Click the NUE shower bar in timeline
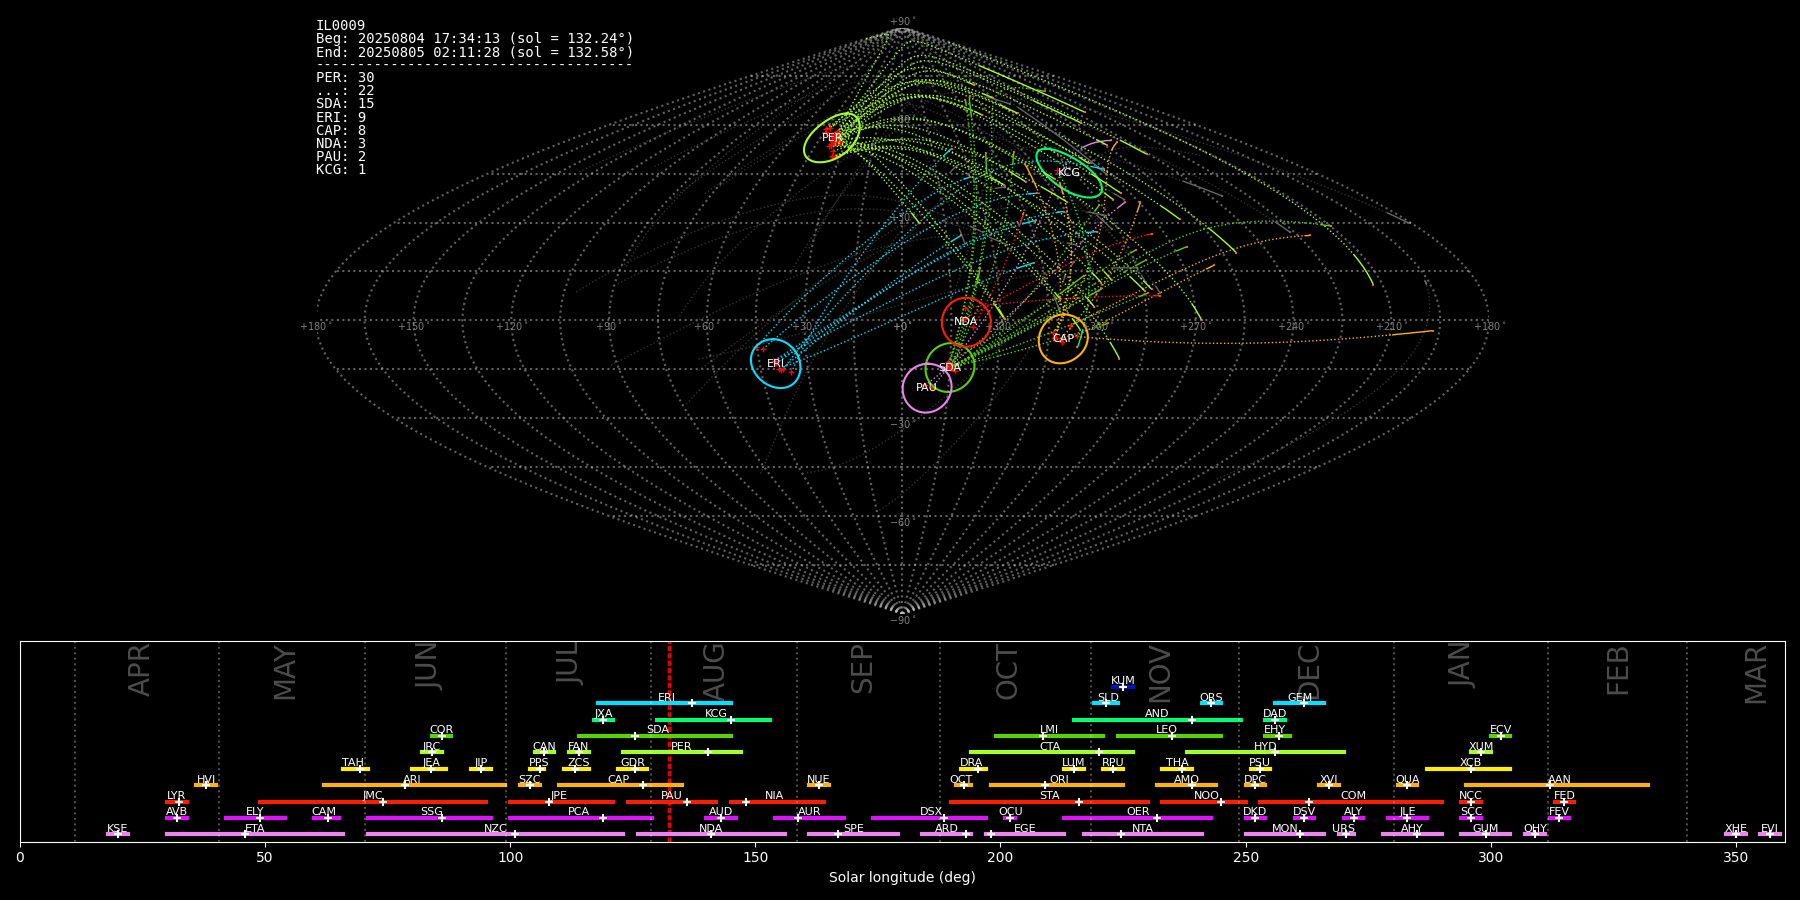Viewport: 1800px width, 900px height. point(818,785)
